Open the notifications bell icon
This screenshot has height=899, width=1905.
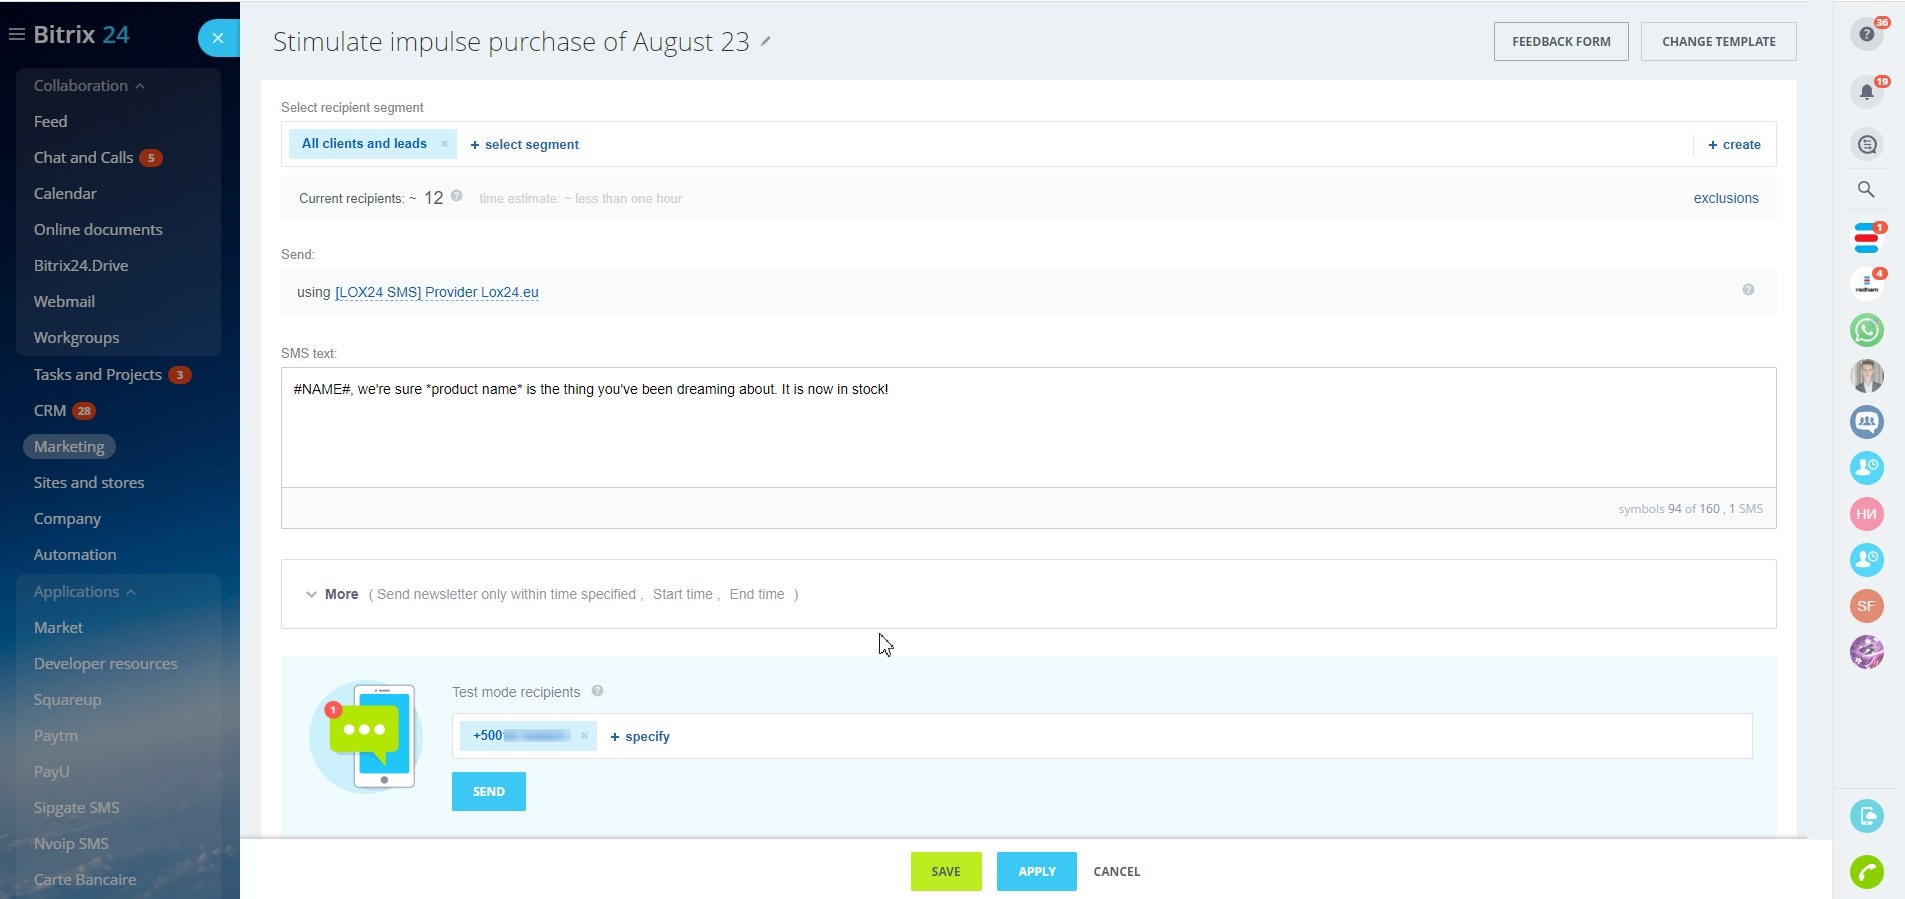pos(1866,93)
